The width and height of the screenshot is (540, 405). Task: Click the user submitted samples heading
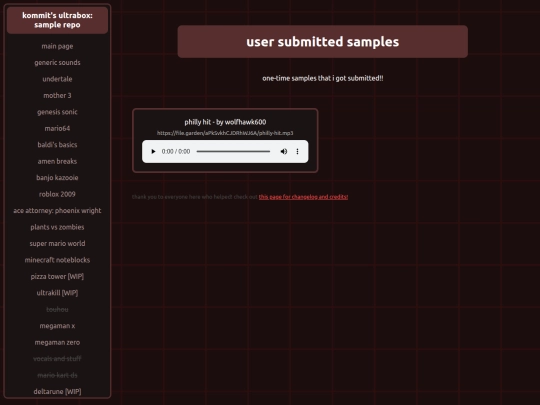point(323,42)
